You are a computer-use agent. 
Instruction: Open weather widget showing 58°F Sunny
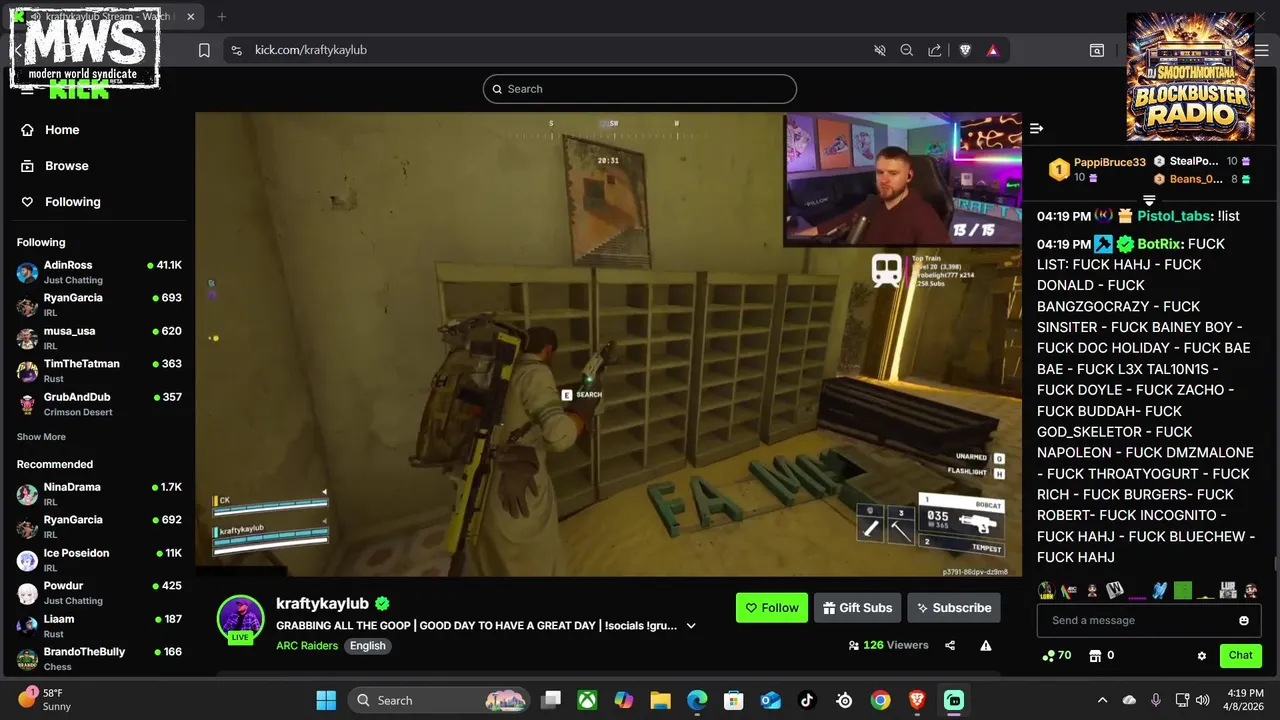45,699
